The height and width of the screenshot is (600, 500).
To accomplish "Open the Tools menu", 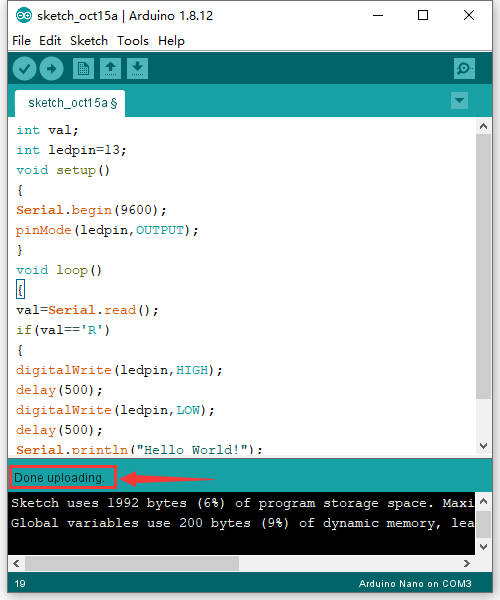I will [133, 41].
